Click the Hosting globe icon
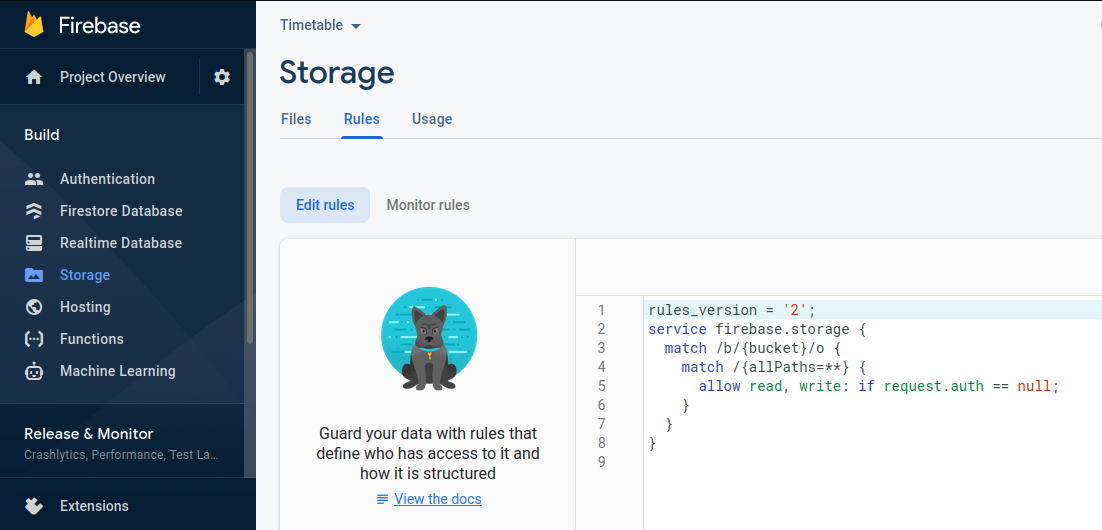Image resolution: width=1102 pixels, height=530 pixels. click(x=34, y=307)
